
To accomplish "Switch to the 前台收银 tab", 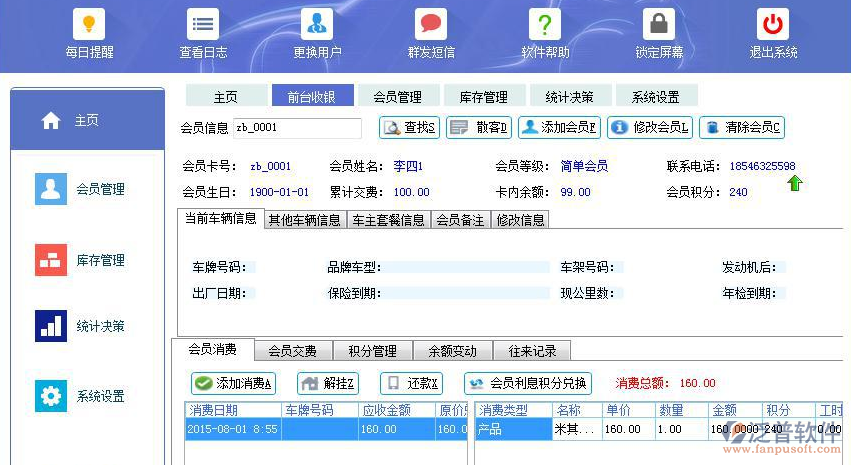I will pyautogui.click(x=313, y=96).
